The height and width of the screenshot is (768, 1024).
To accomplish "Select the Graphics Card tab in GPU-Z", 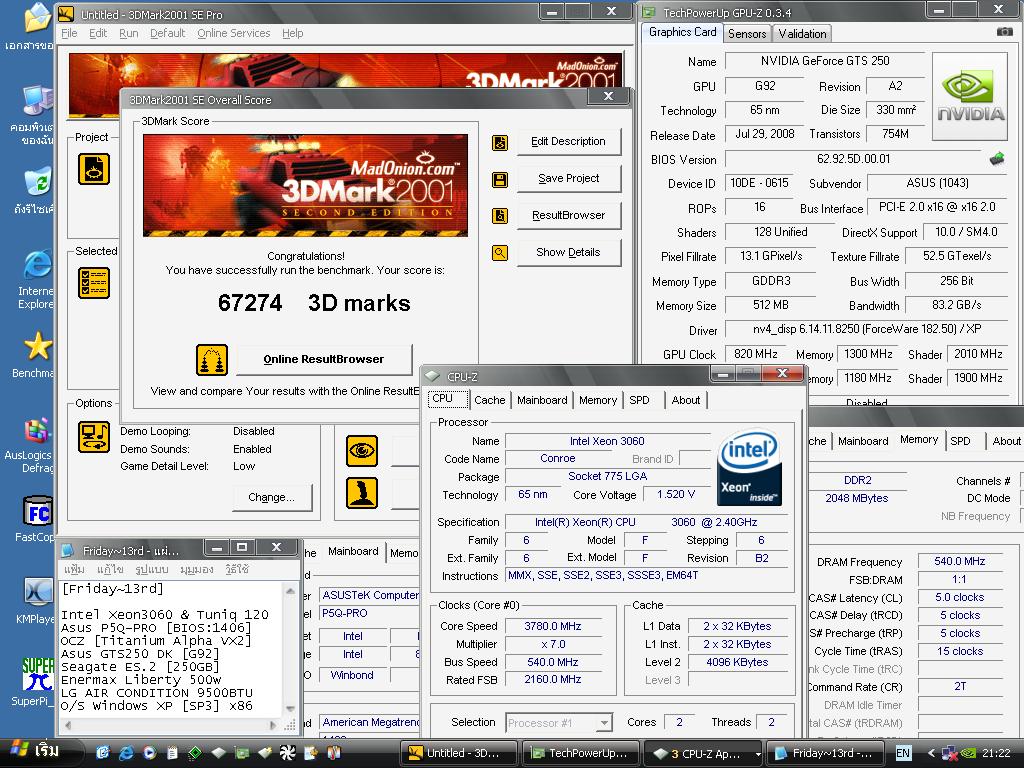I will [682, 32].
